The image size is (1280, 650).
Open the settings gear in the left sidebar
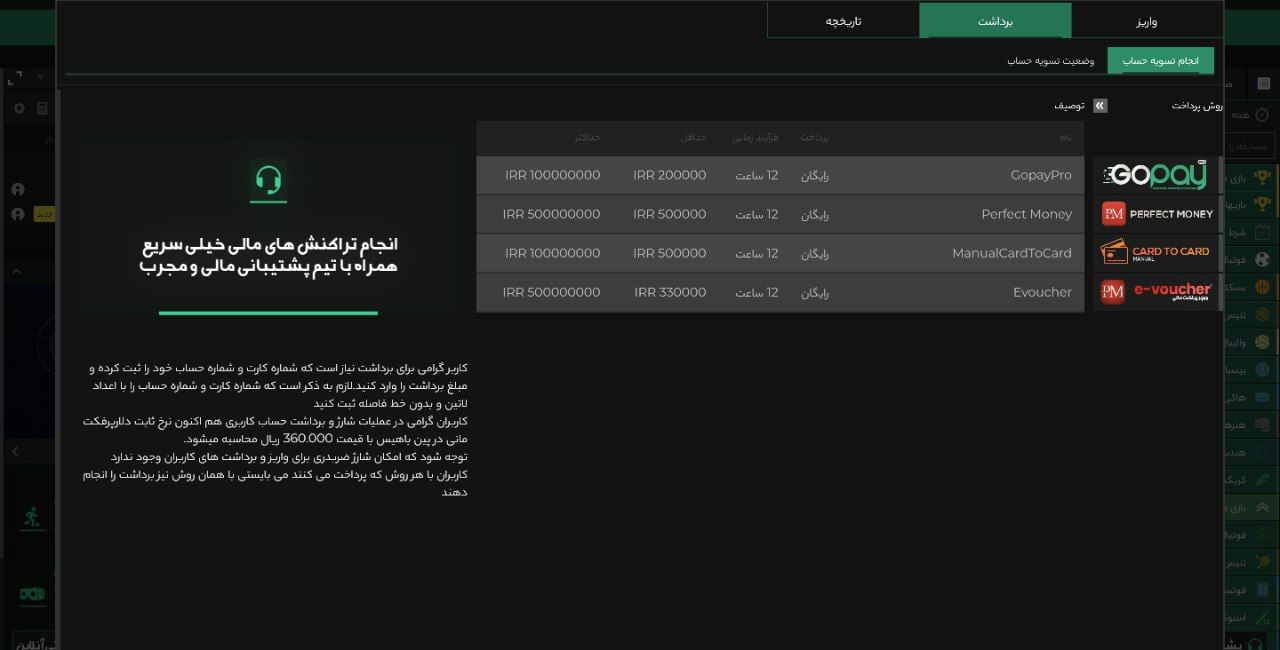[18, 108]
